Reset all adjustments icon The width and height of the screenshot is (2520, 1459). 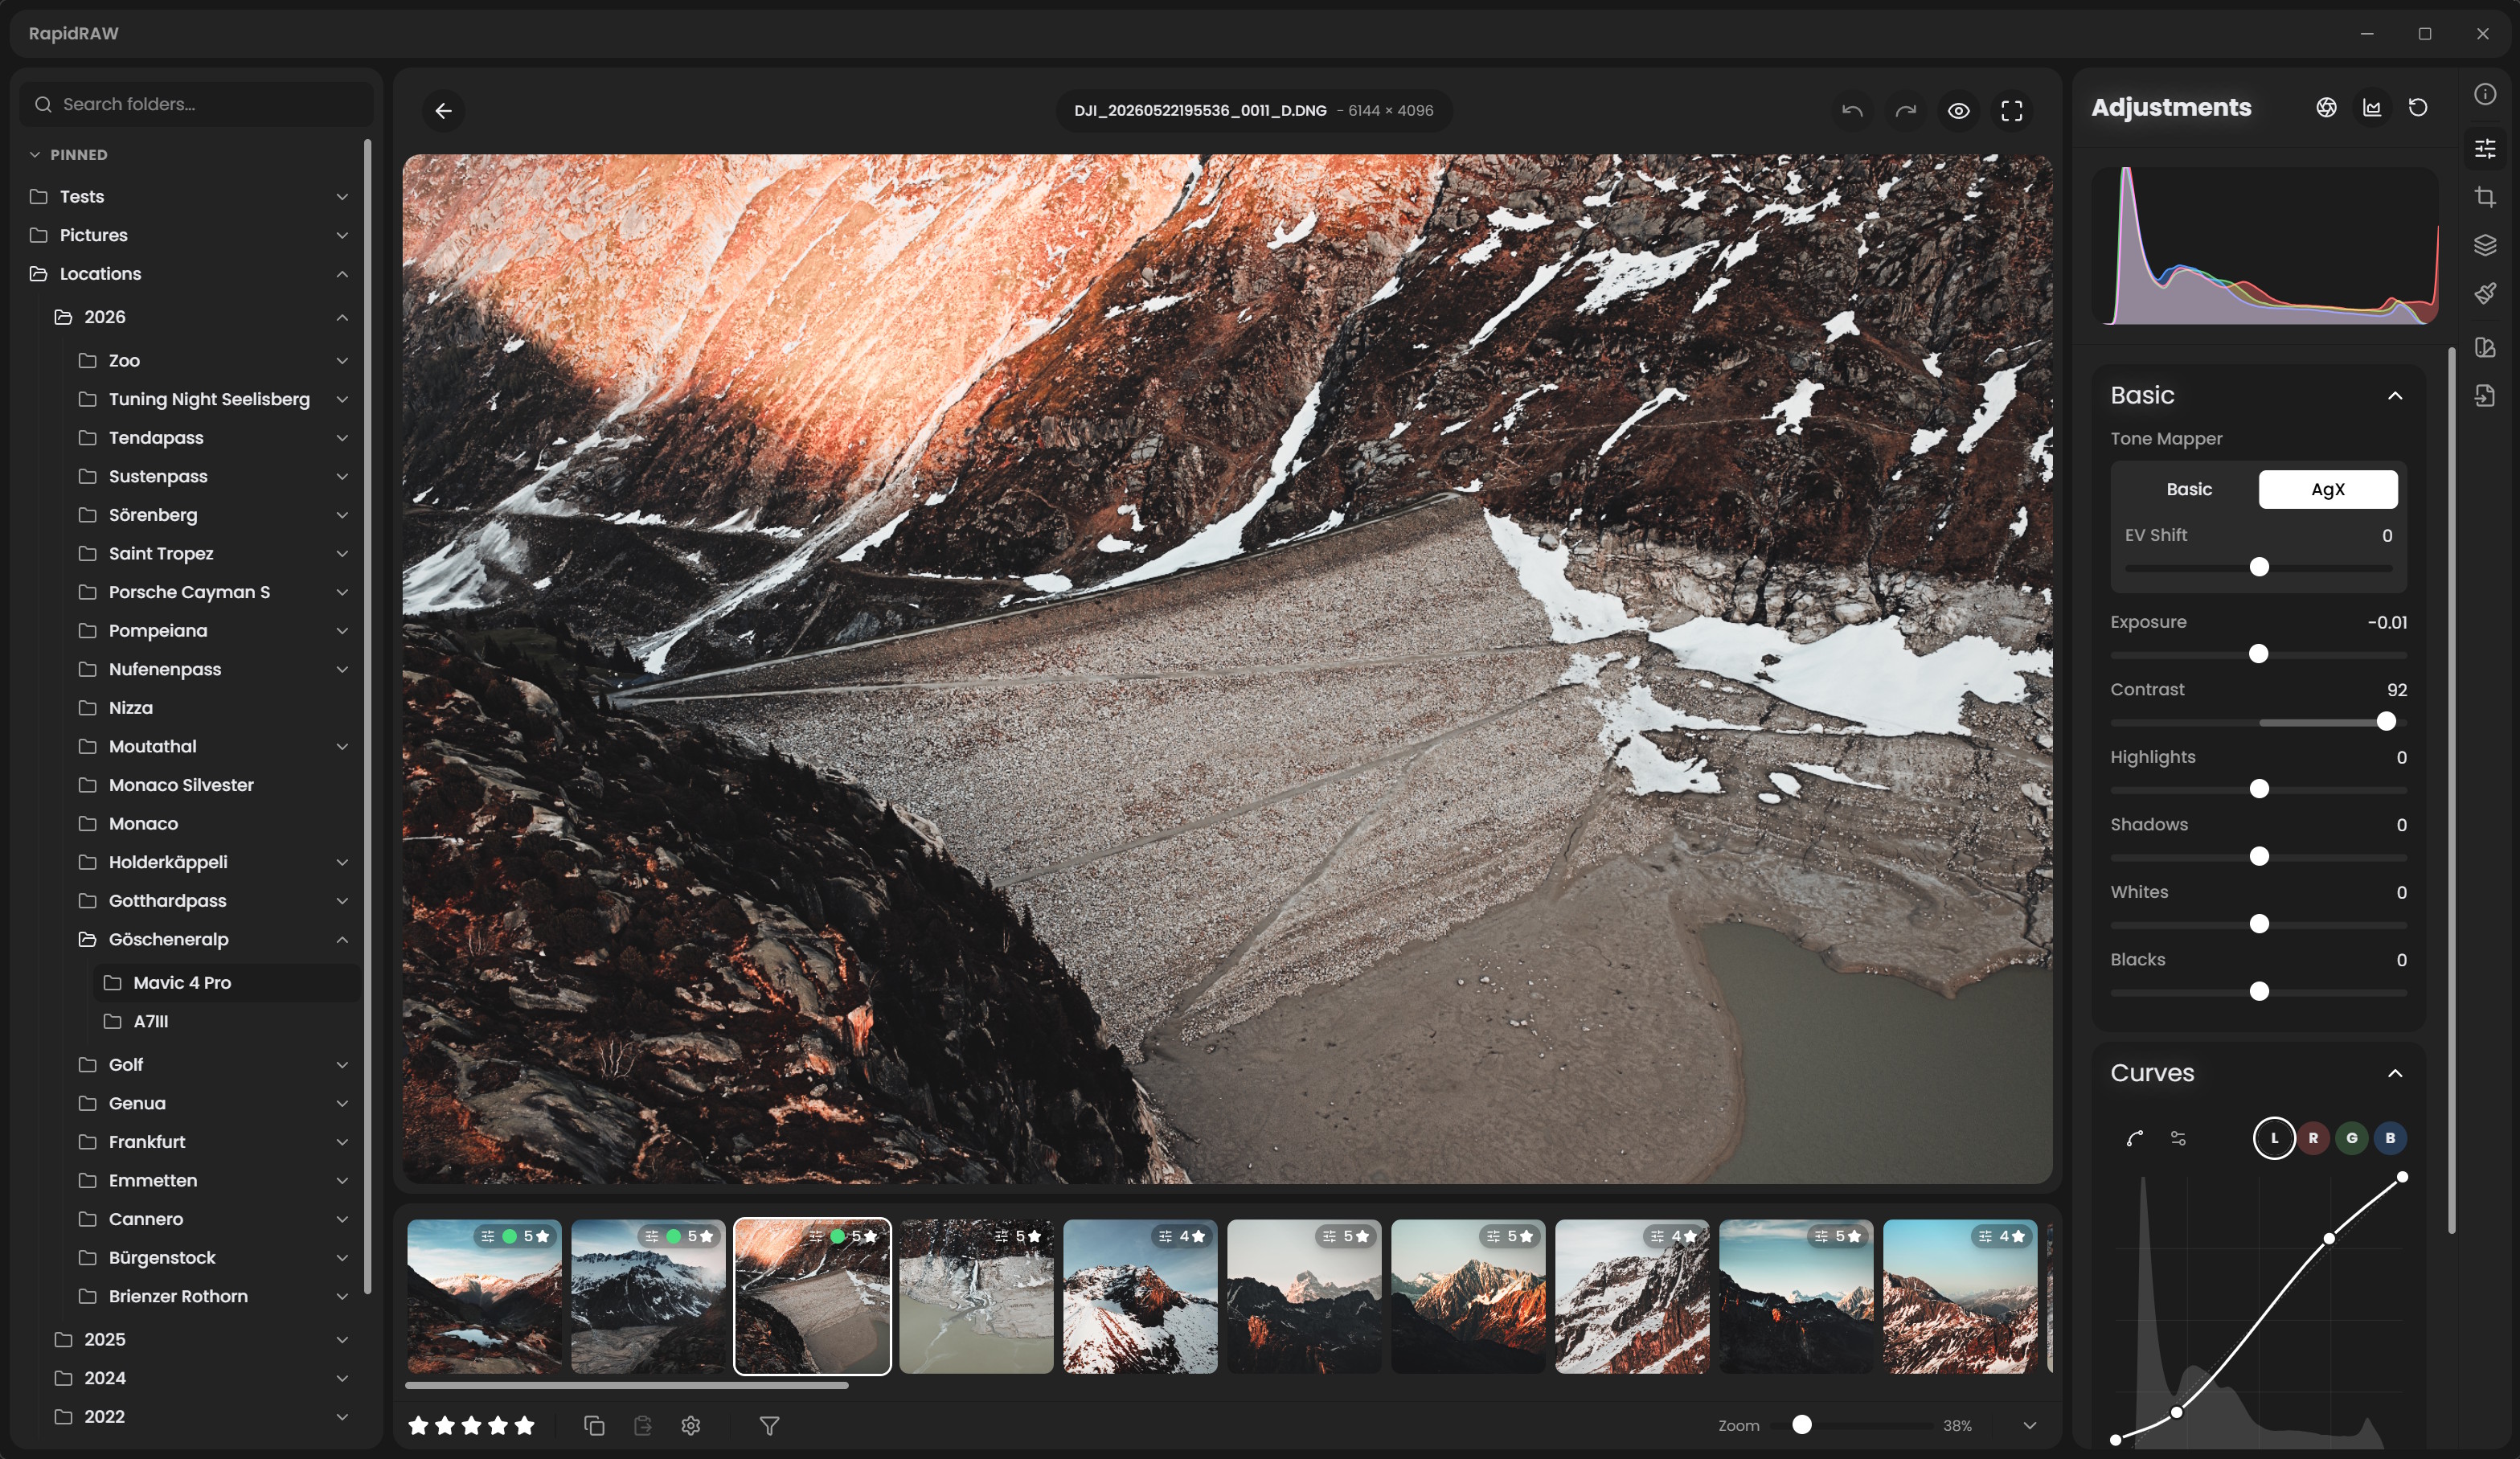pos(2418,107)
